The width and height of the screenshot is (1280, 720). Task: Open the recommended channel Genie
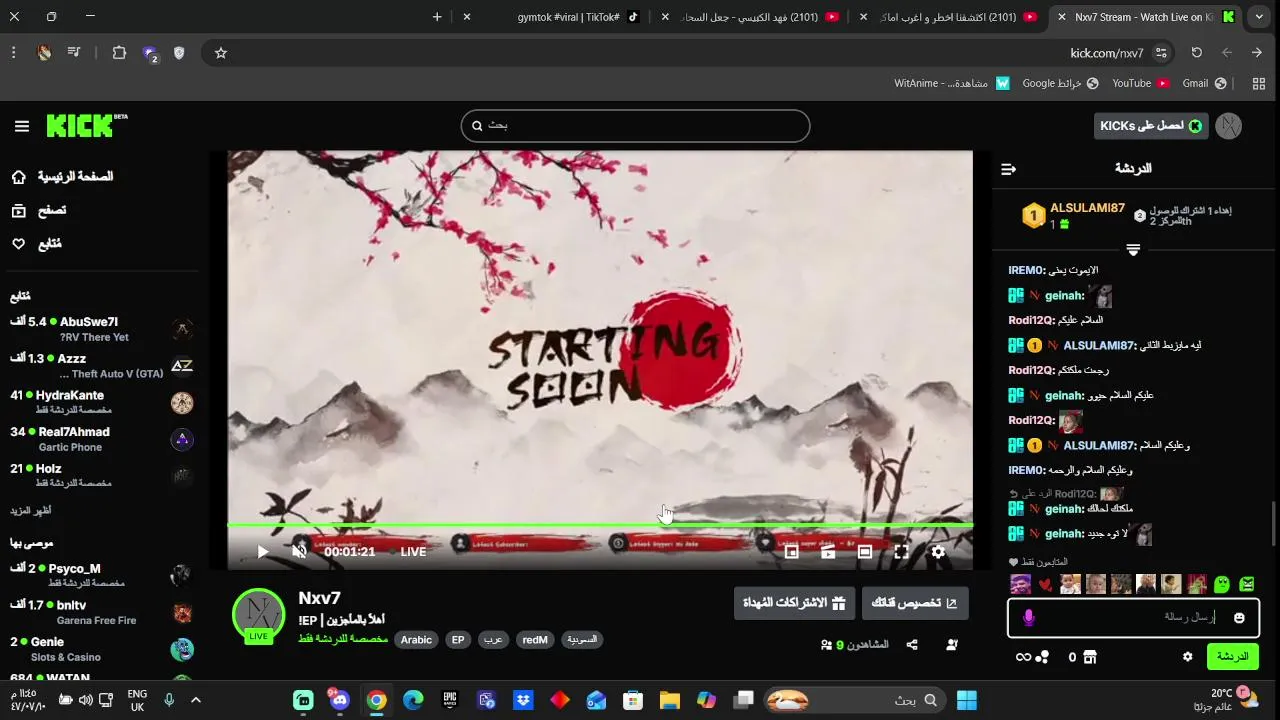pyautogui.click(x=100, y=649)
